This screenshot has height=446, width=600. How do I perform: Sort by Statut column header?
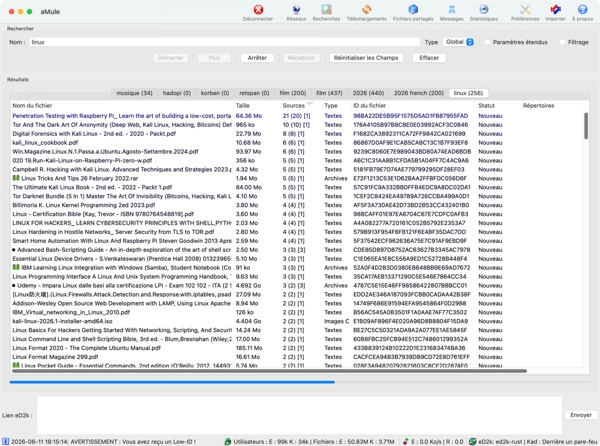click(498, 106)
